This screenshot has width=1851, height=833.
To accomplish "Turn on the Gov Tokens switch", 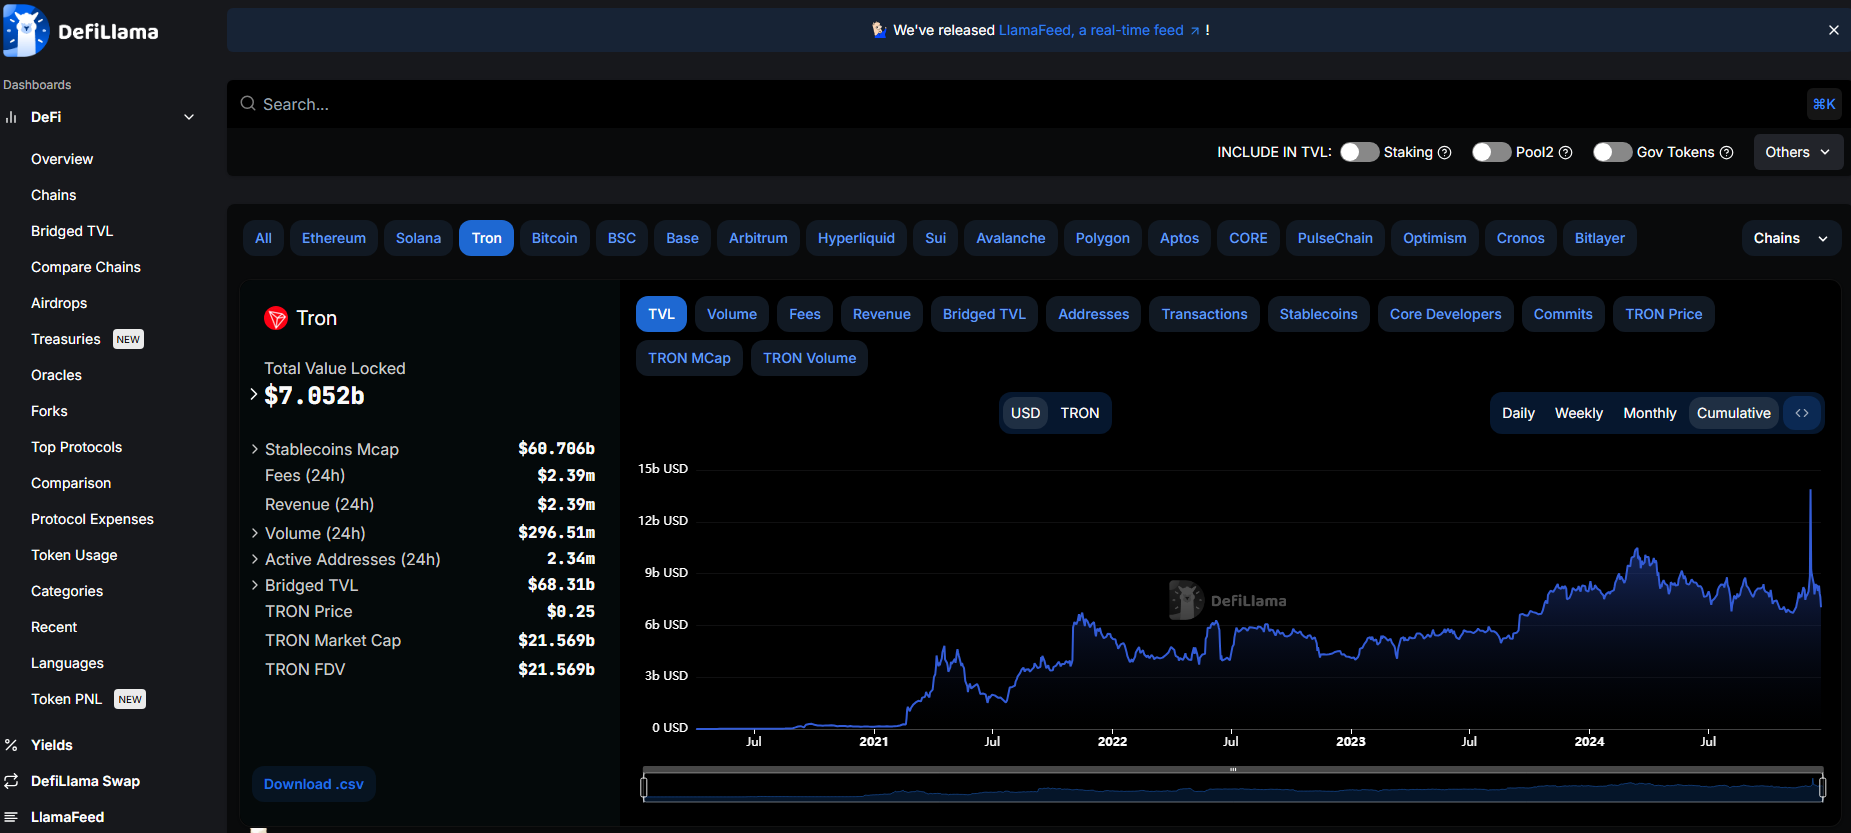I will [1612, 152].
